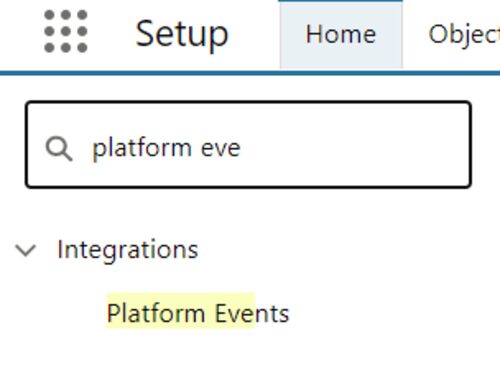
Task: Toggle the arrow beside Integrations
Action: [x=26, y=250]
